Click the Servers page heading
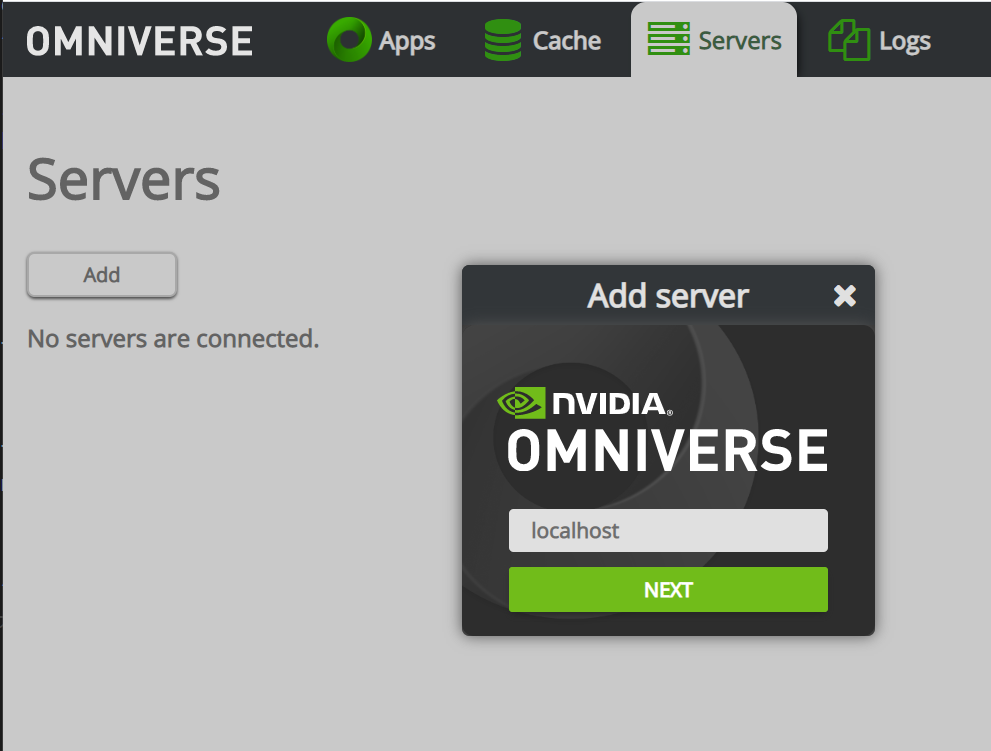 [x=124, y=180]
